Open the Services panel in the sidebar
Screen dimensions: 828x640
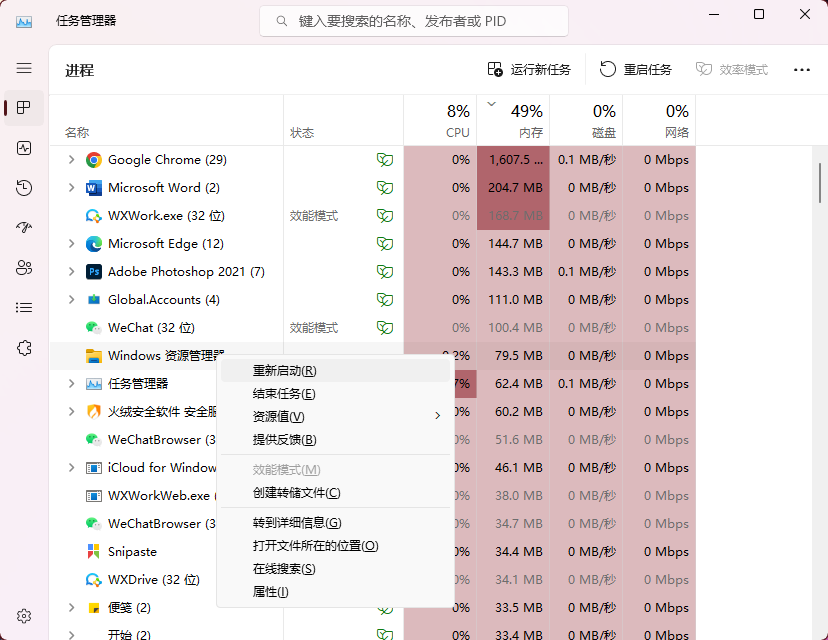click(x=24, y=347)
